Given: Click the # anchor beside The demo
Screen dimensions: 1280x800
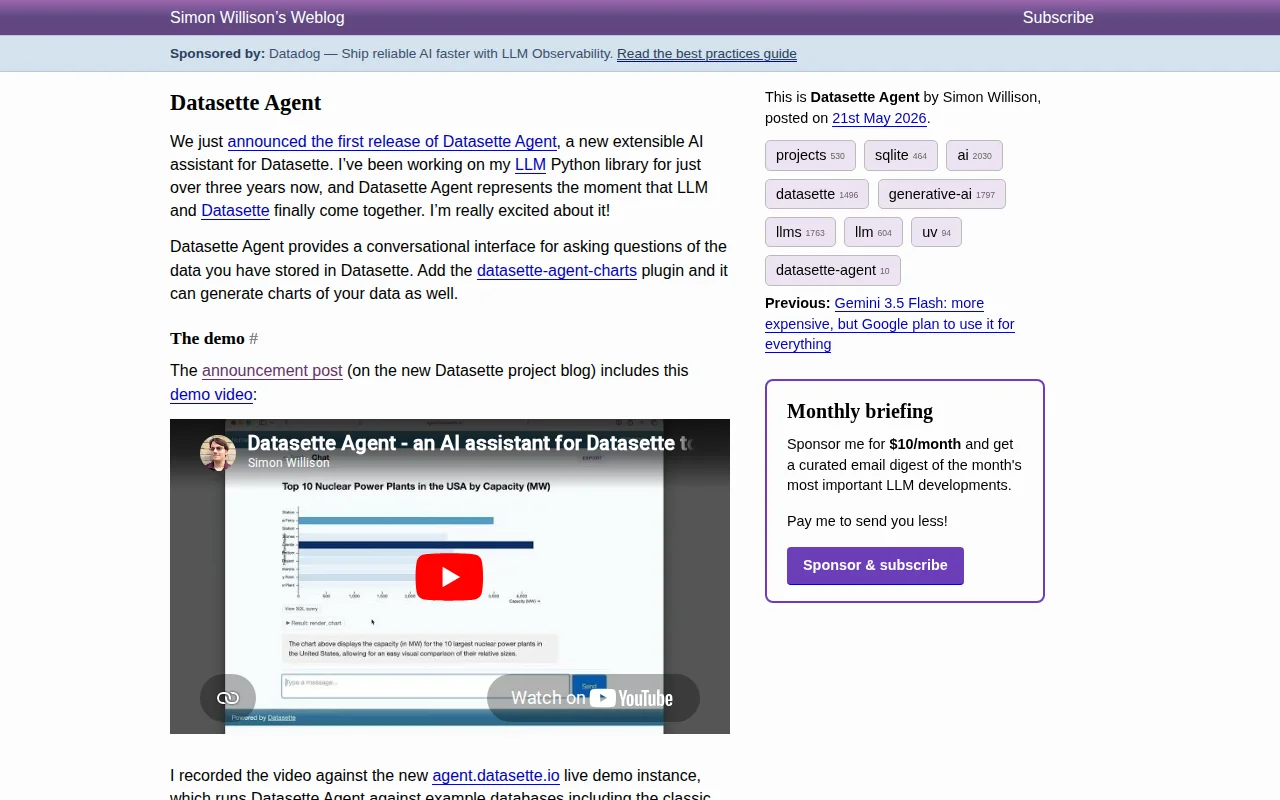Looking at the screenshot, I should click(x=254, y=338).
